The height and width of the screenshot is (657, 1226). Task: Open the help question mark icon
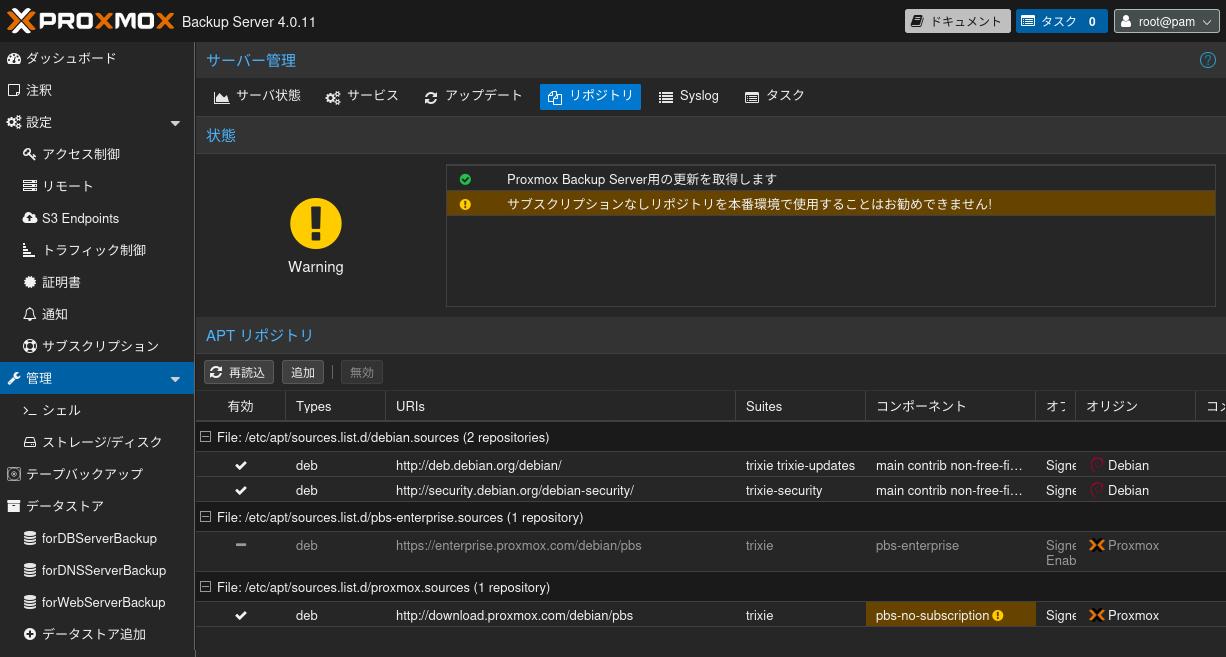pos(1207,60)
